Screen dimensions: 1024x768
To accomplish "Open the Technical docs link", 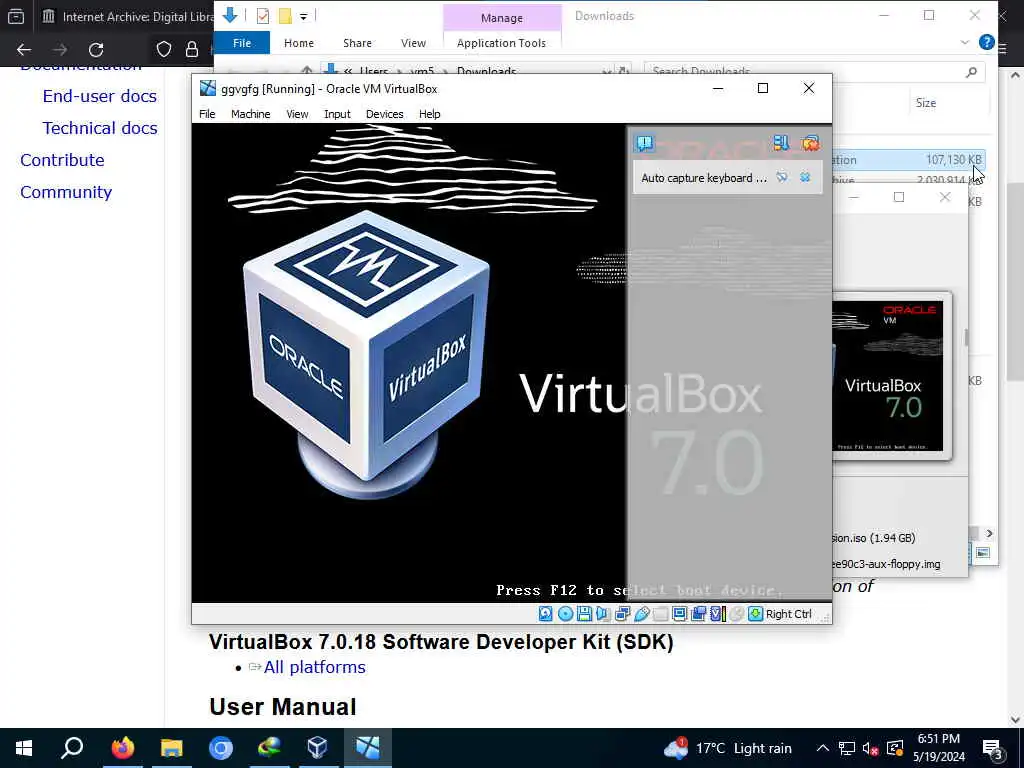I will (x=100, y=128).
